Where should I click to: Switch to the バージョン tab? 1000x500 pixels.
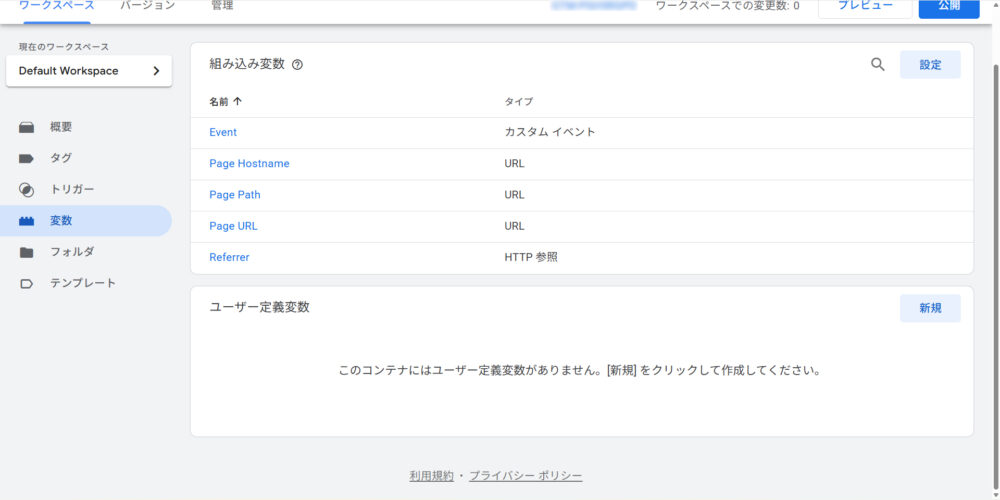tap(147, 6)
